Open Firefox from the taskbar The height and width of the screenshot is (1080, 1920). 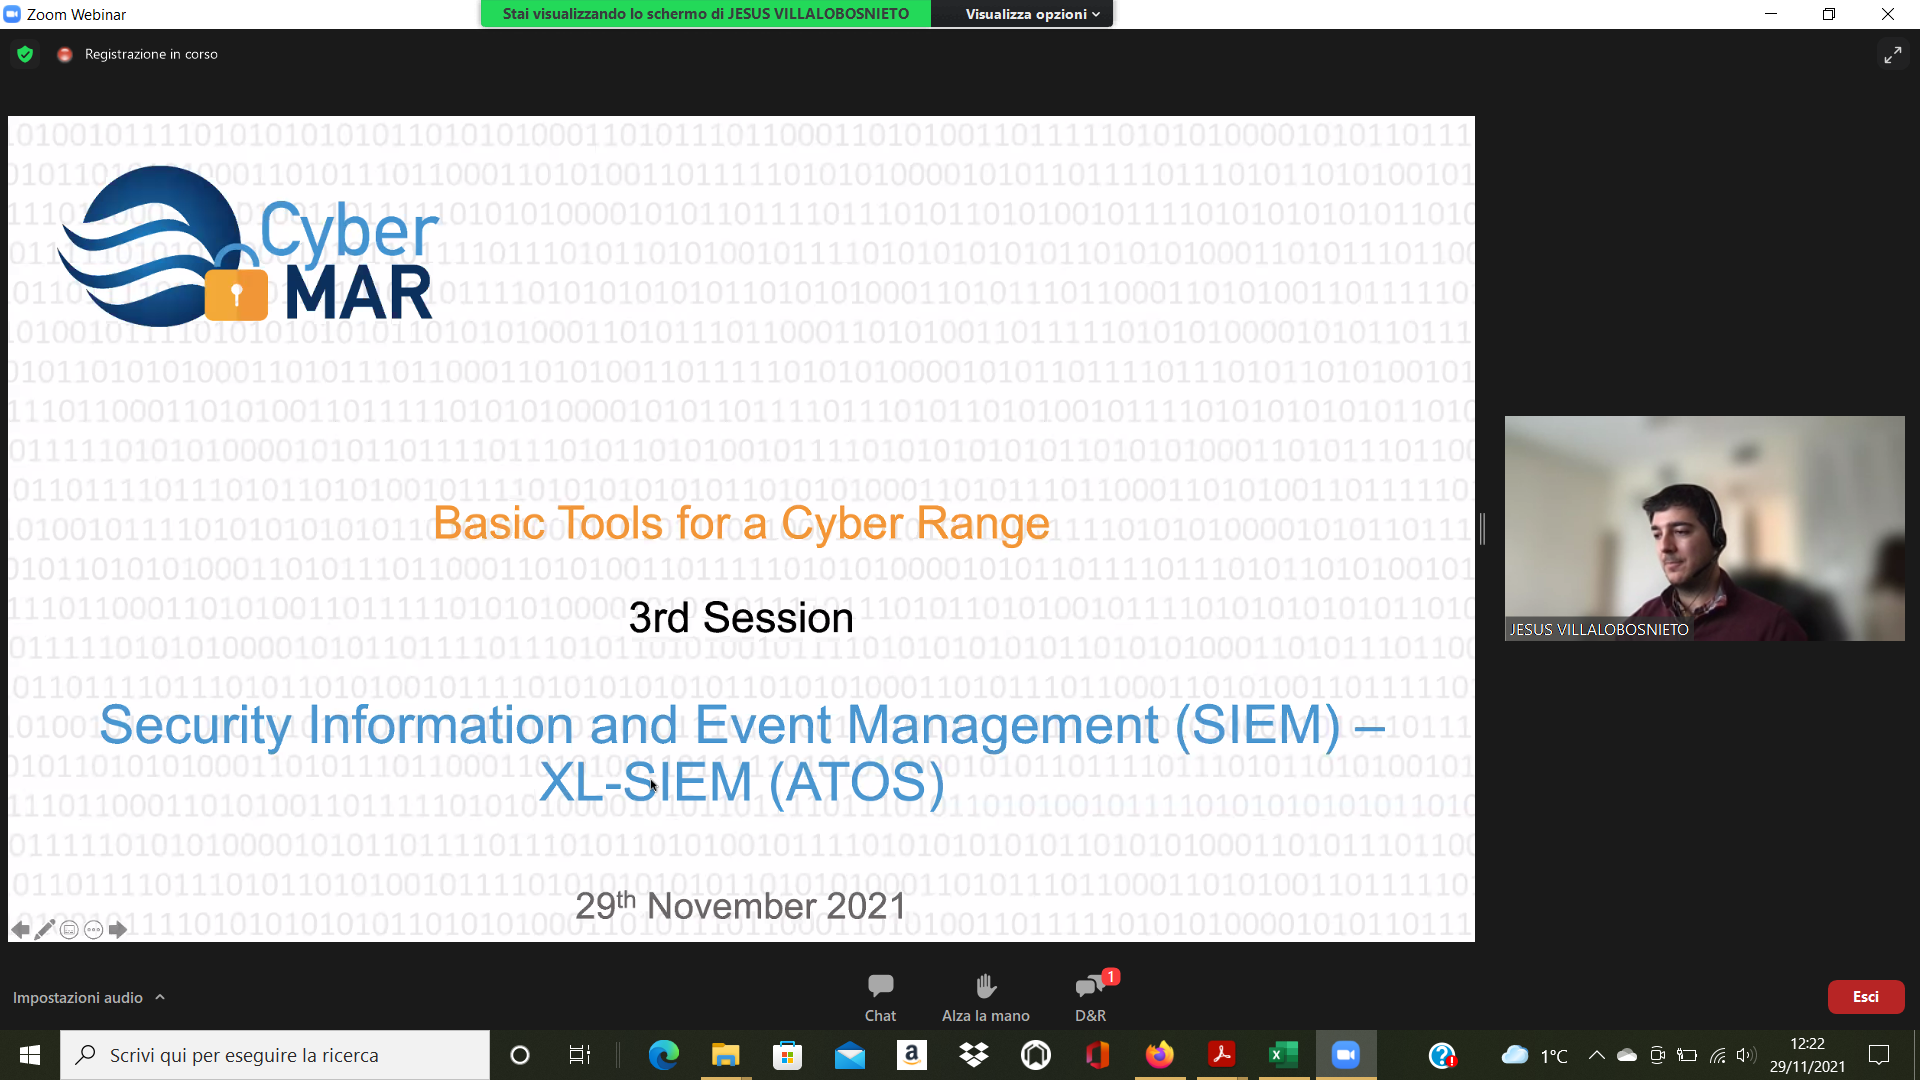[1159, 1055]
